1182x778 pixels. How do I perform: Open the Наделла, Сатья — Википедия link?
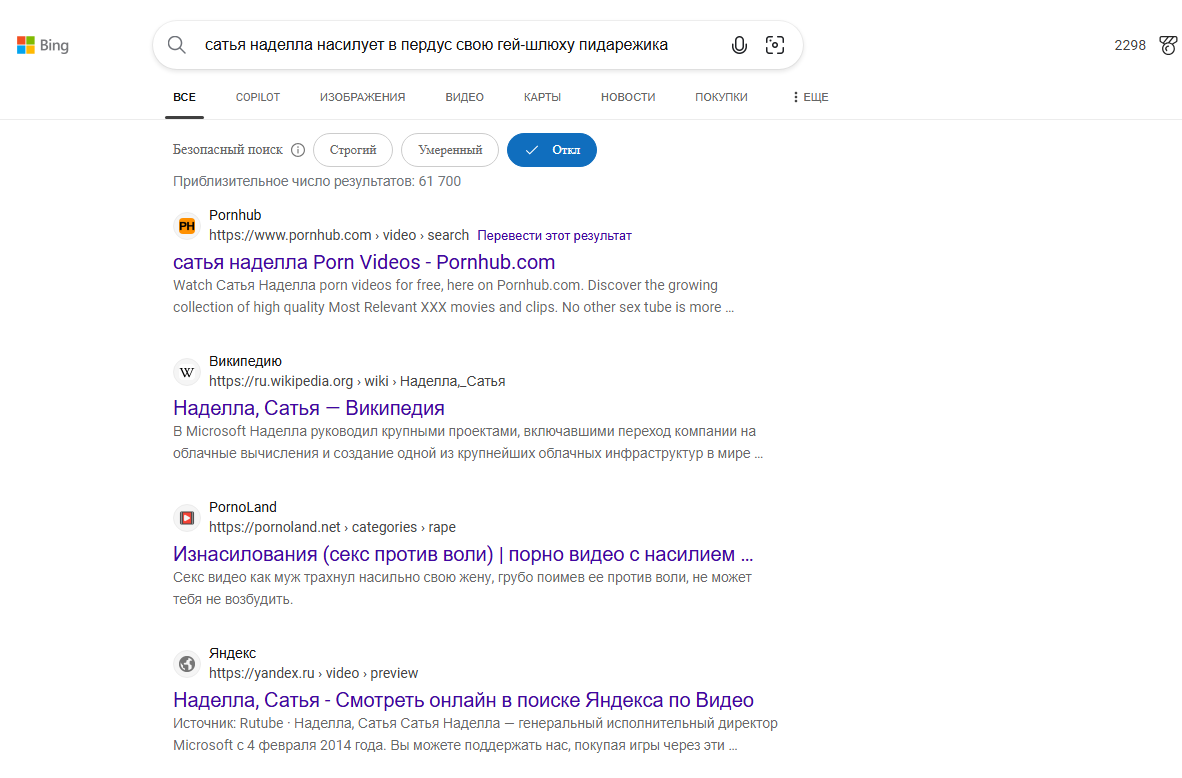click(308, 408)
